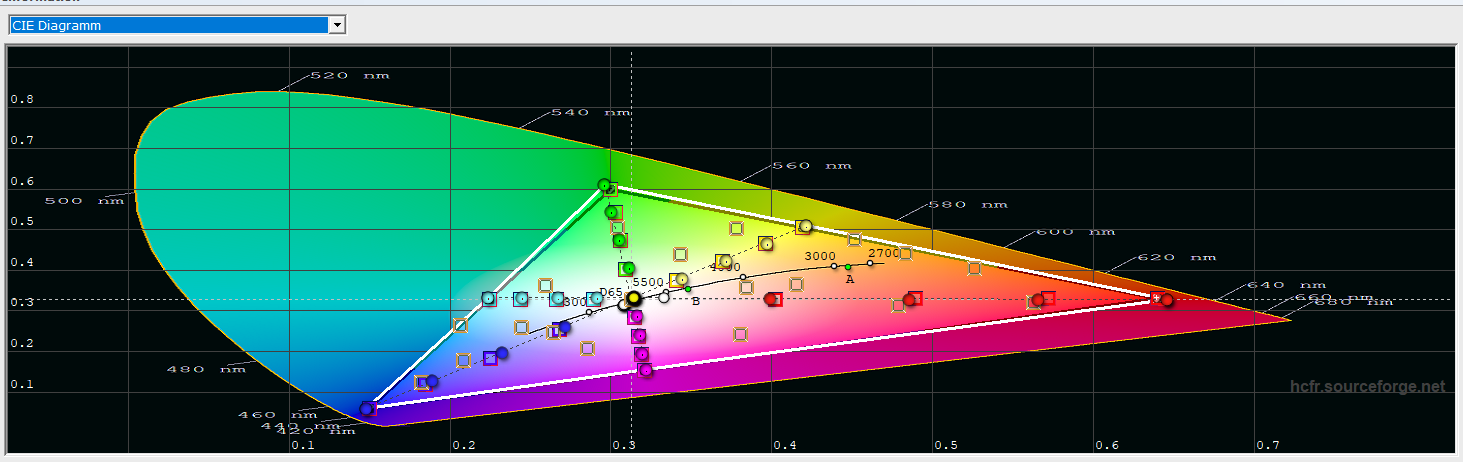Click the y-axis '0.5' value
This screenshot has width=1463, height=462.
pos(21,221)
